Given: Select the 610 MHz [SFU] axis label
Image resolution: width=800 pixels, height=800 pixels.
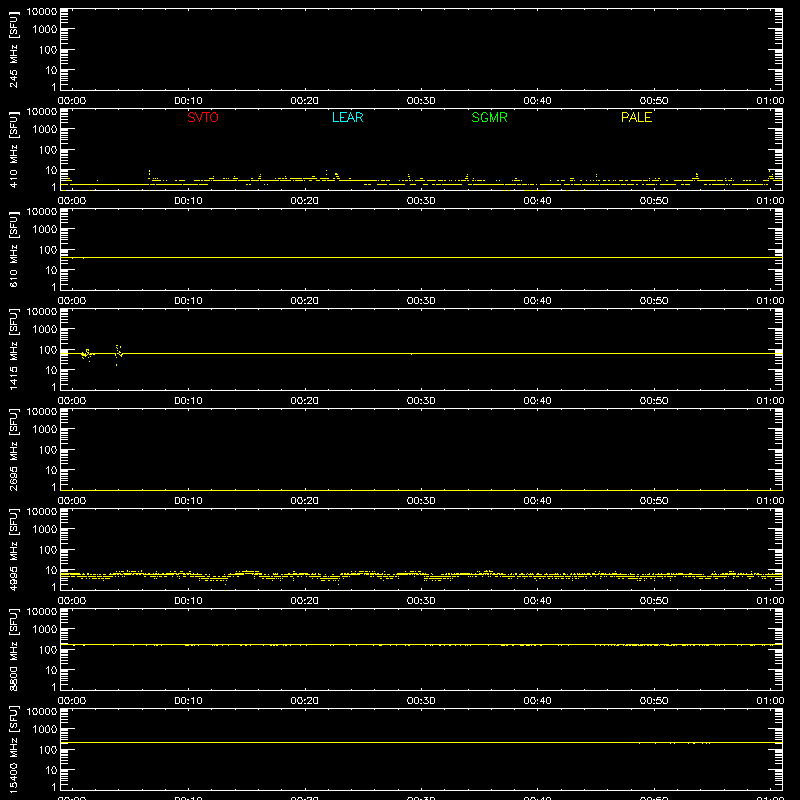Looking at the screenshot, I should click(x=13, y=249).
